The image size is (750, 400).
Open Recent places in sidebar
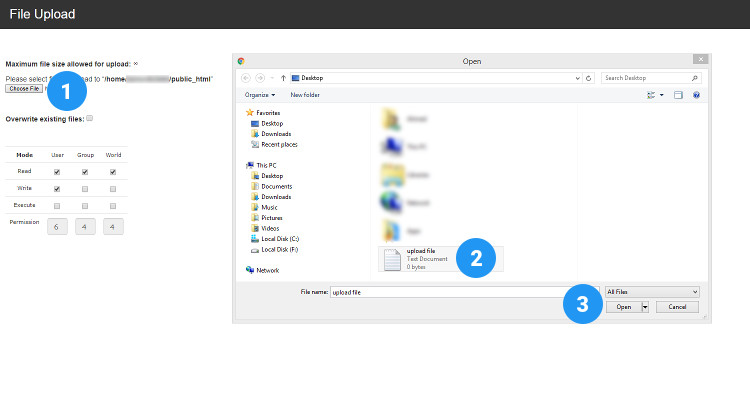(x=274, y=144)
